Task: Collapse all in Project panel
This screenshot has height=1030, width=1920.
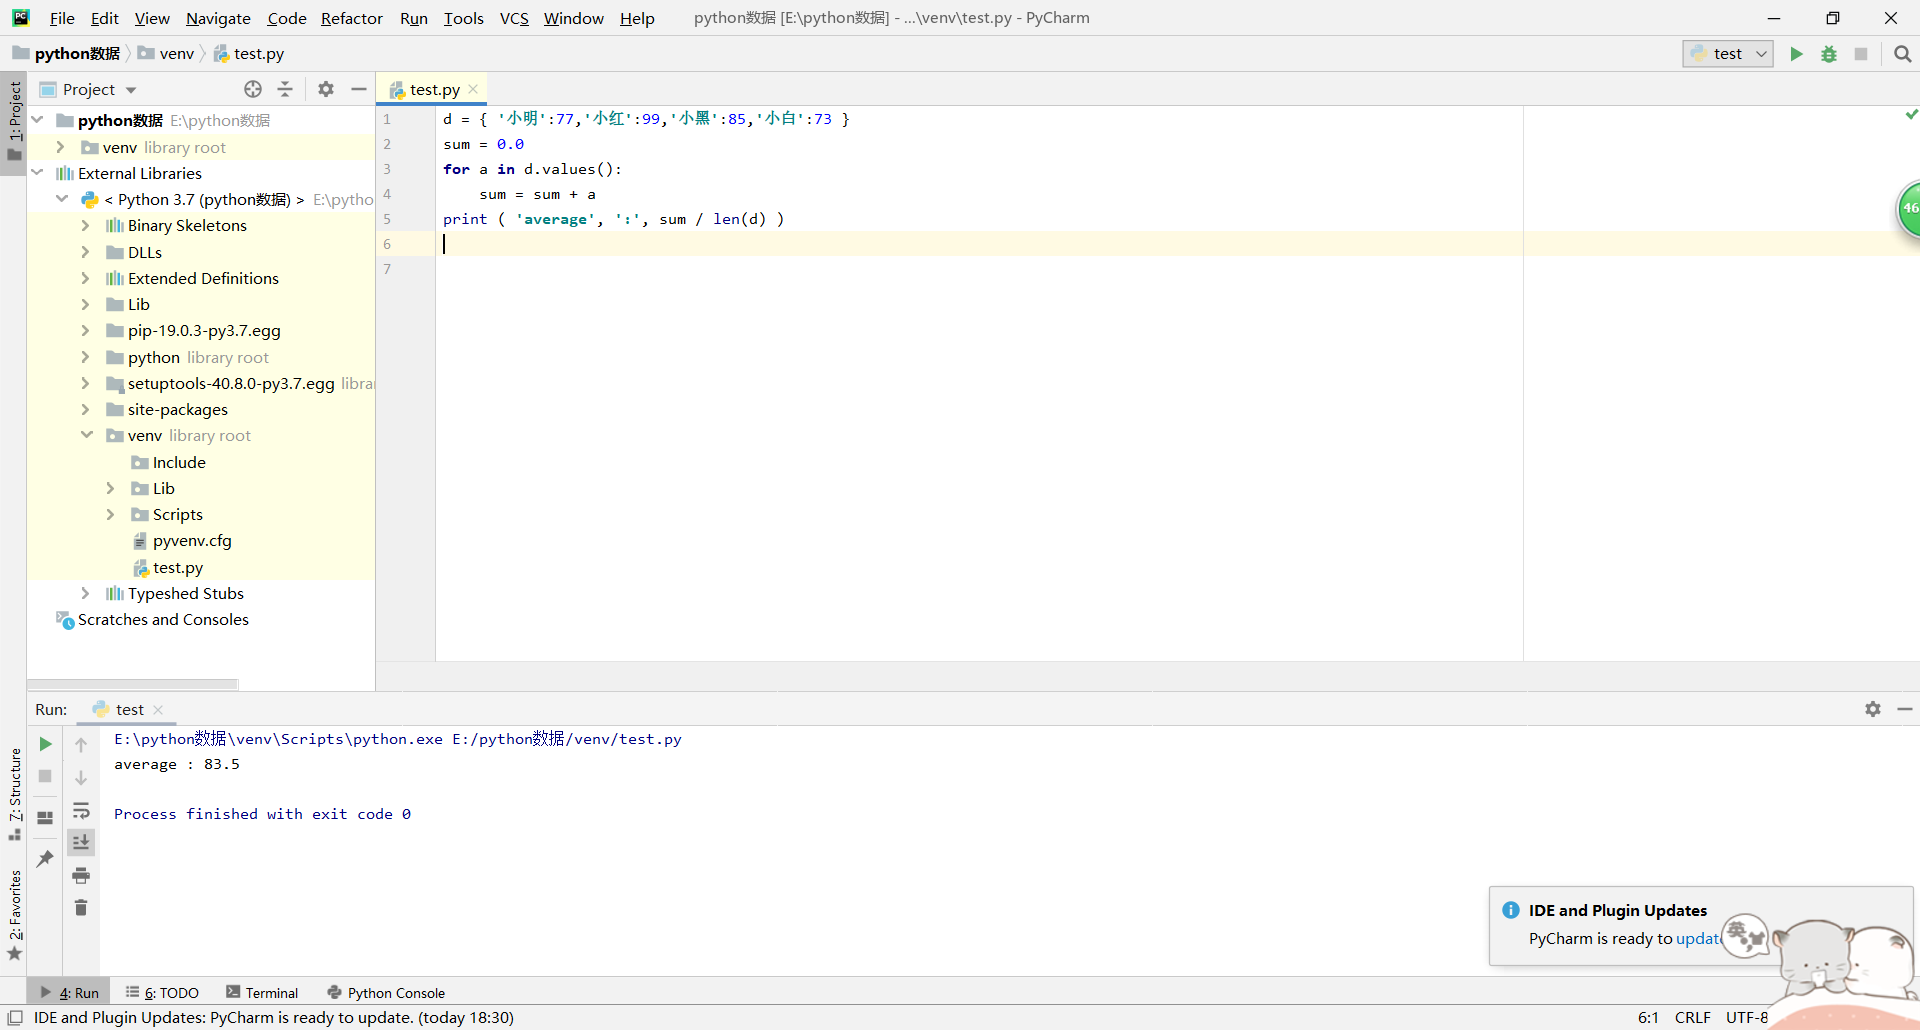Action: 285,89
